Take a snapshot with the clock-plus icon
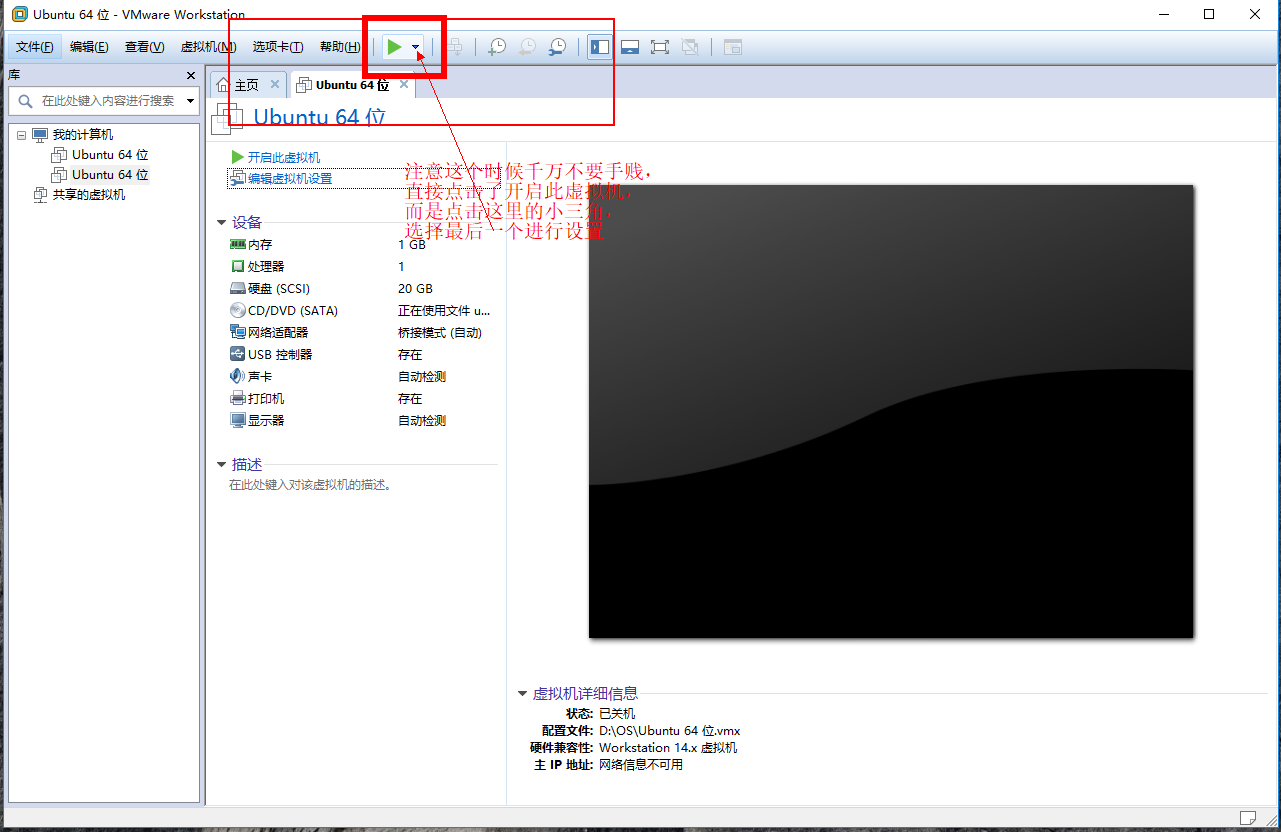The width and height of the screenshot is (1281, 832). [x=497, y=47]
